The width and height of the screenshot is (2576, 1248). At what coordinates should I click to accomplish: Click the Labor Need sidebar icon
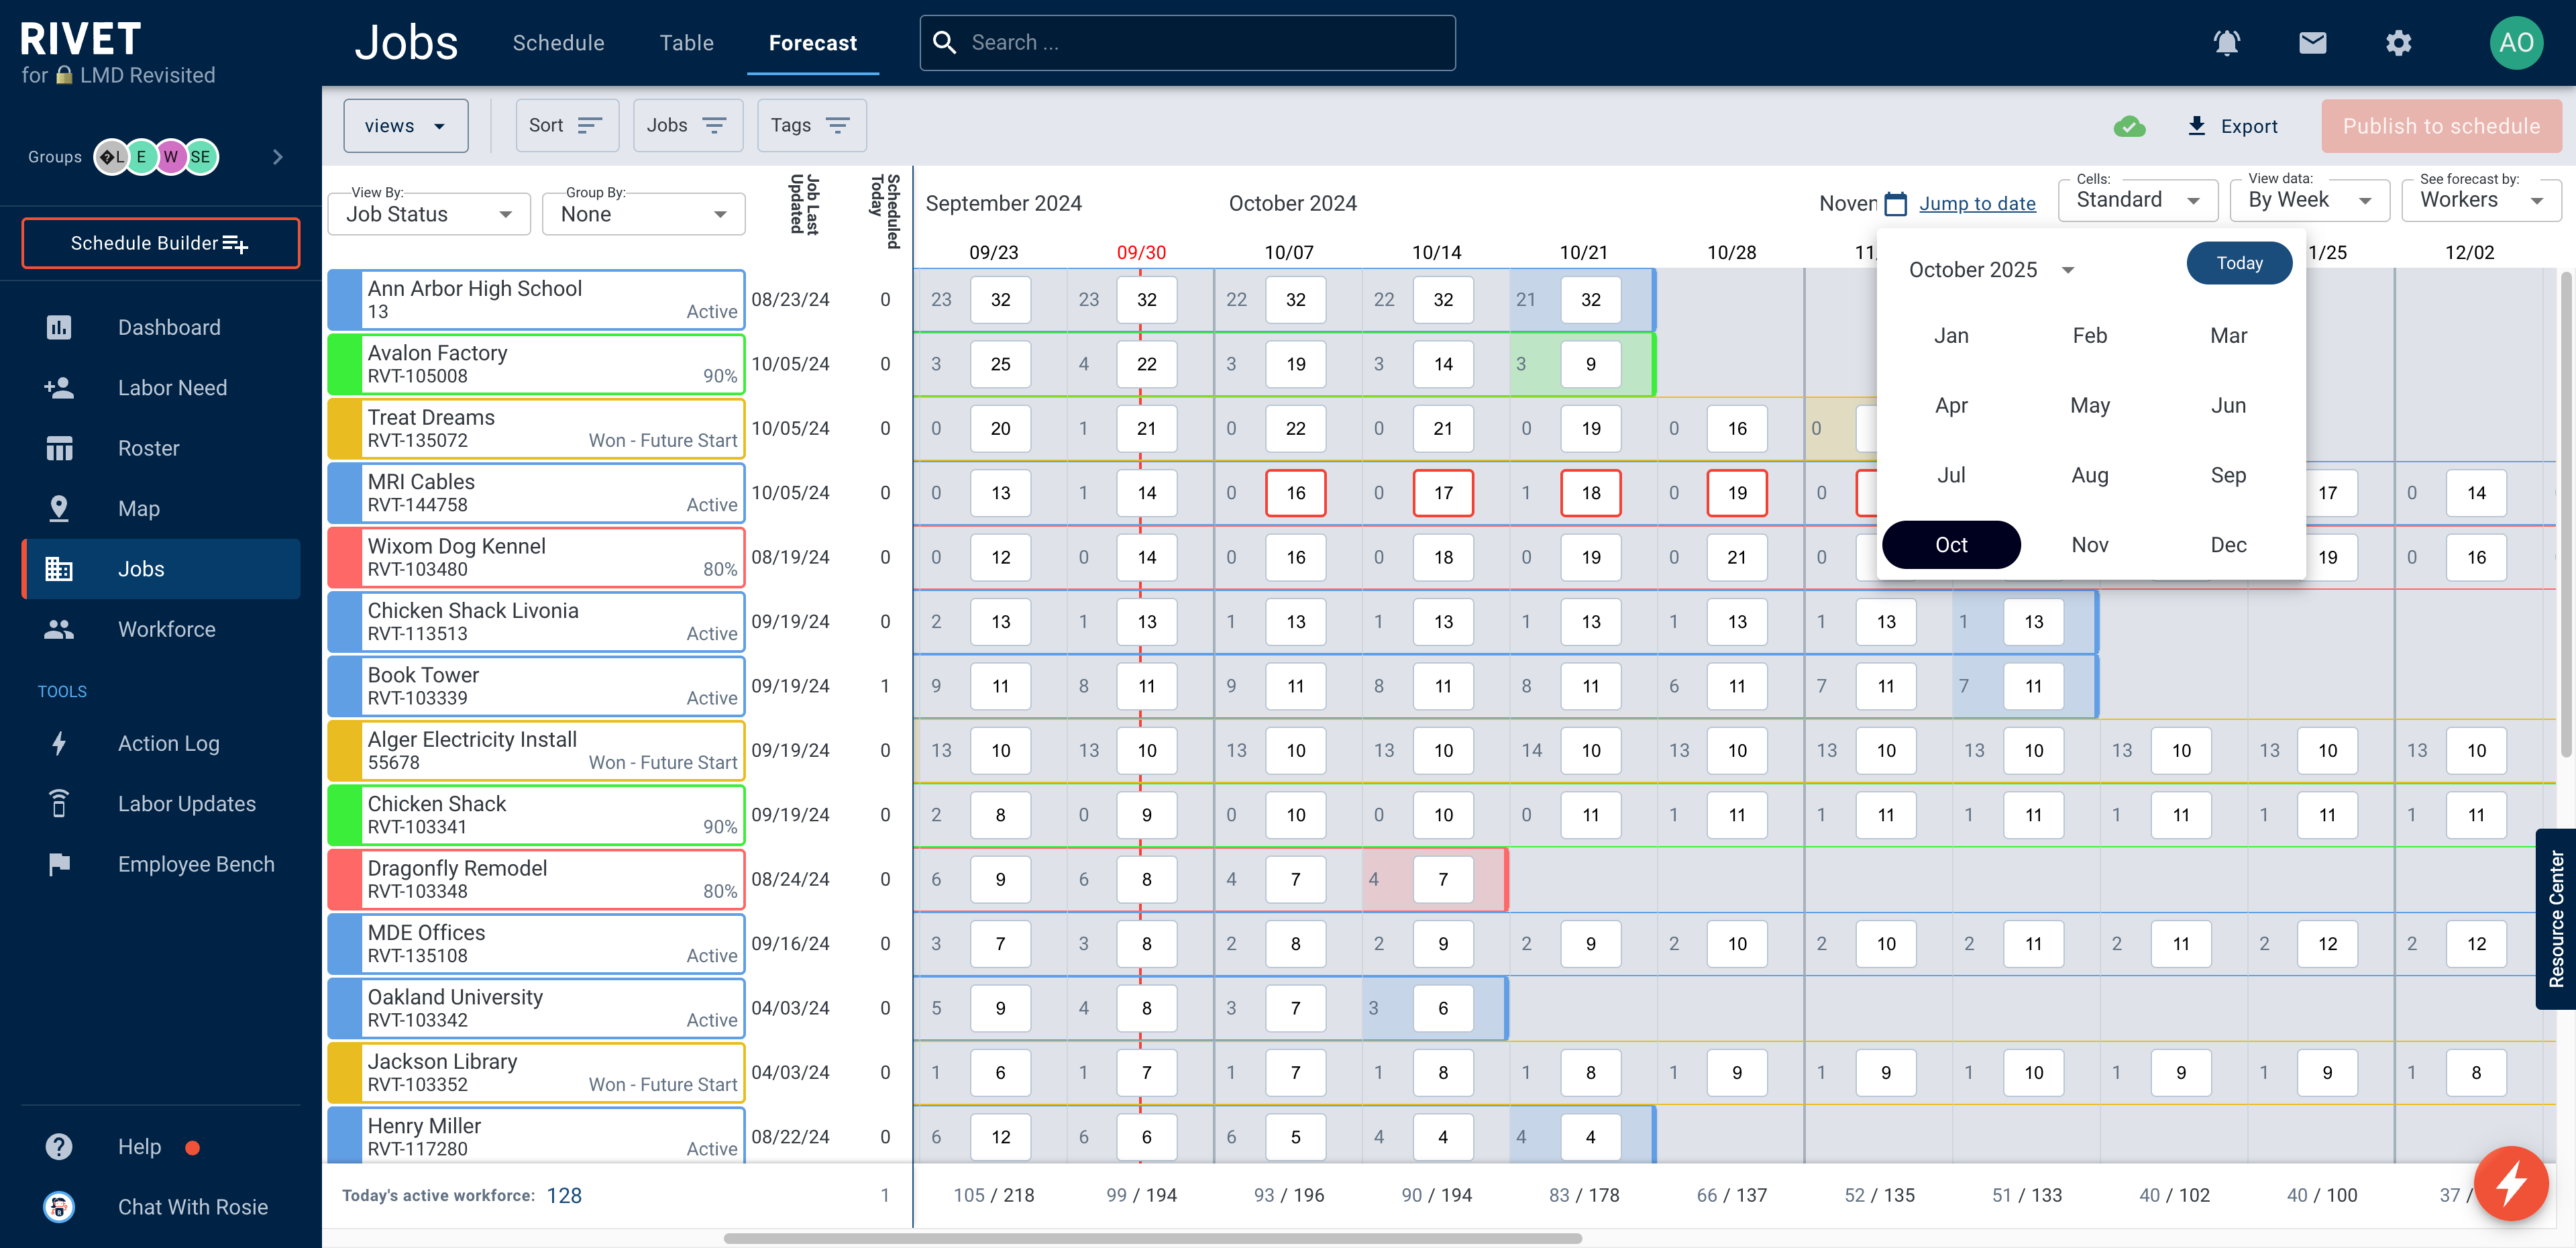click(x=59, y=388)
